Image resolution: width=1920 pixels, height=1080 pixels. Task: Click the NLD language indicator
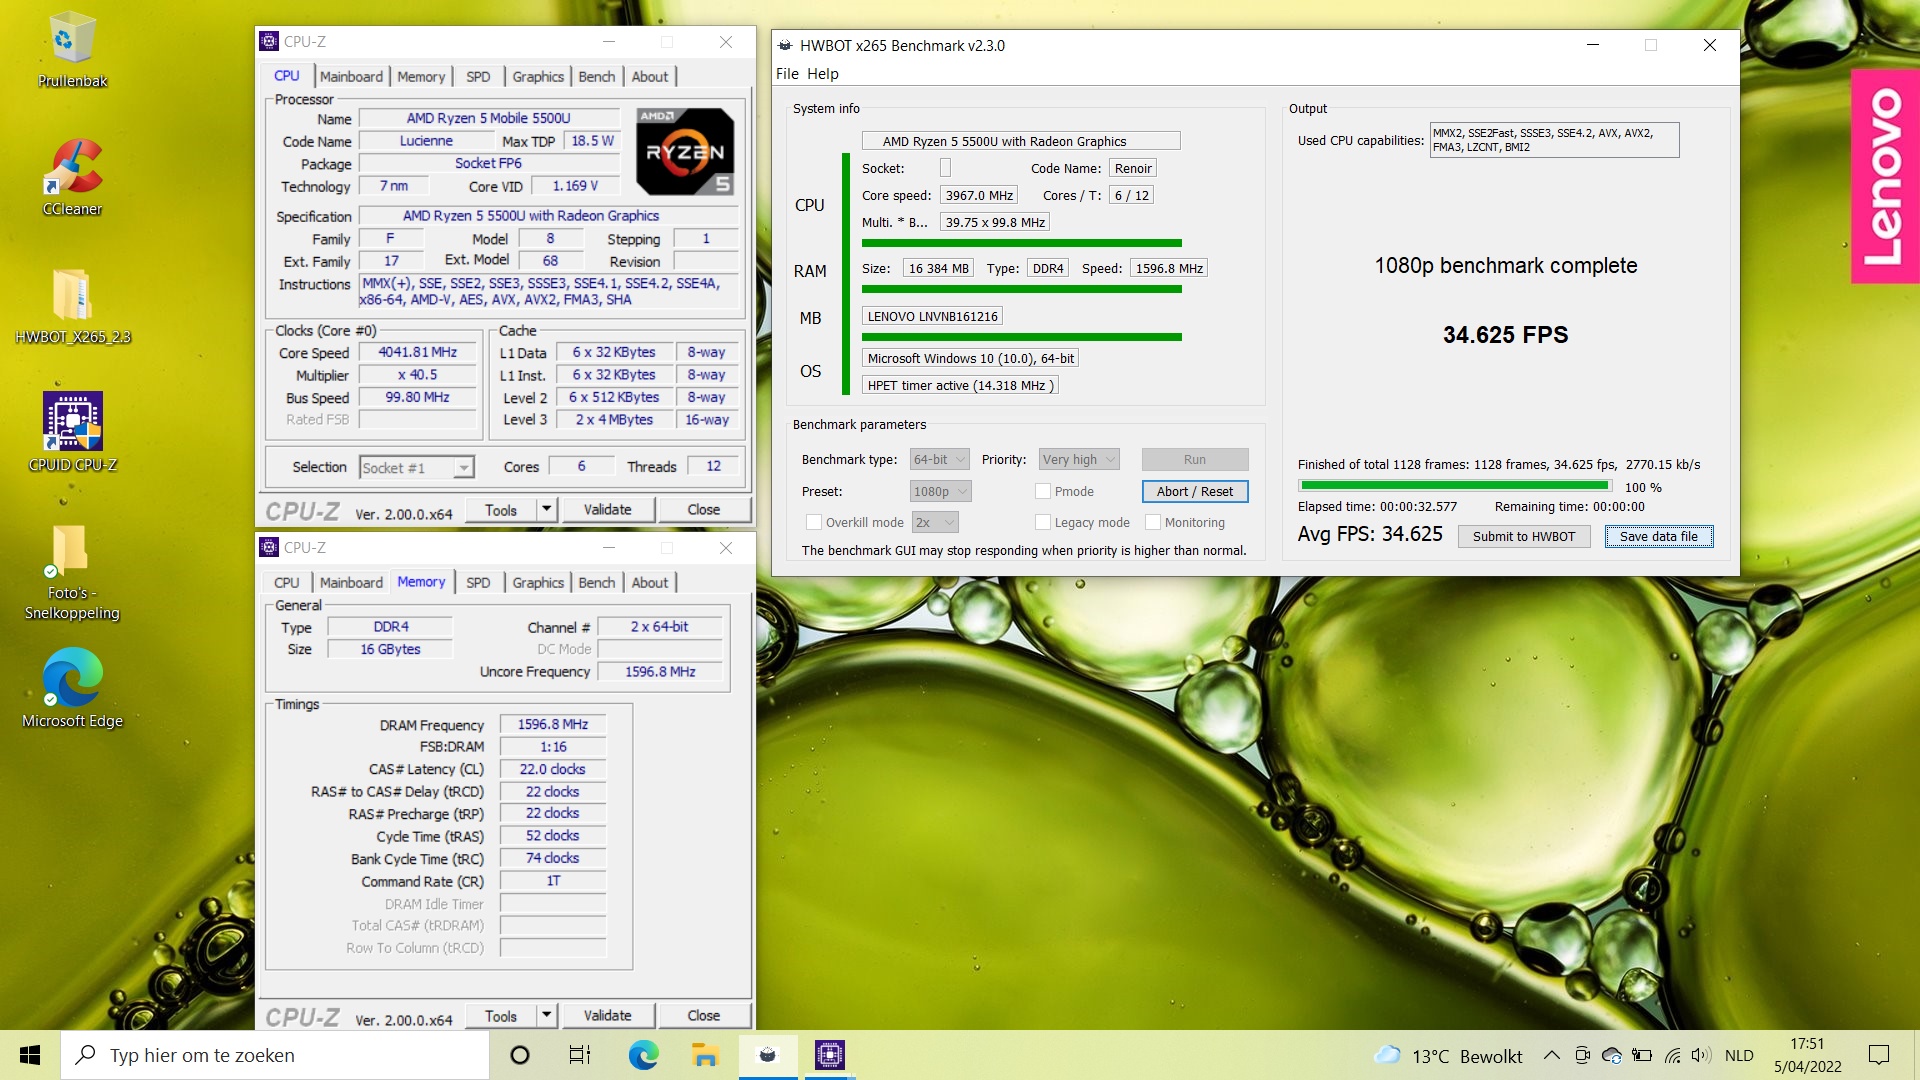1739,1055
